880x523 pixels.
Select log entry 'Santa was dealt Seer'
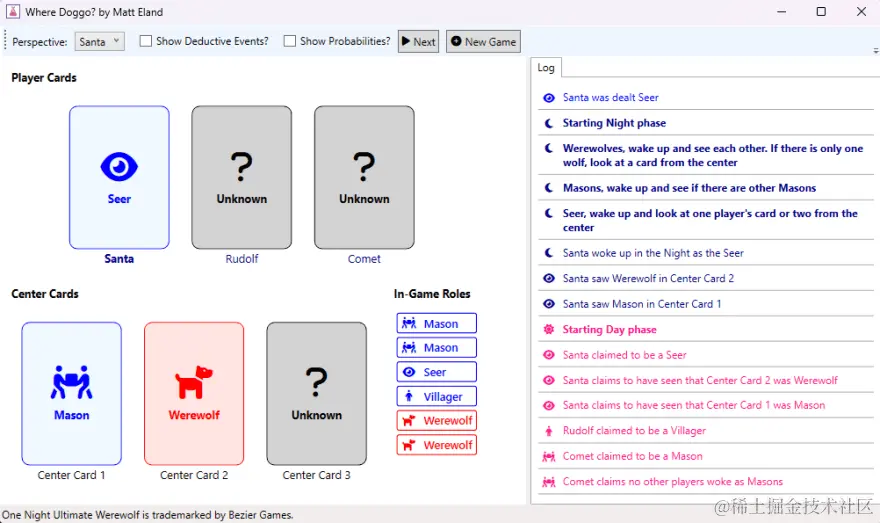tap(706, 98)
